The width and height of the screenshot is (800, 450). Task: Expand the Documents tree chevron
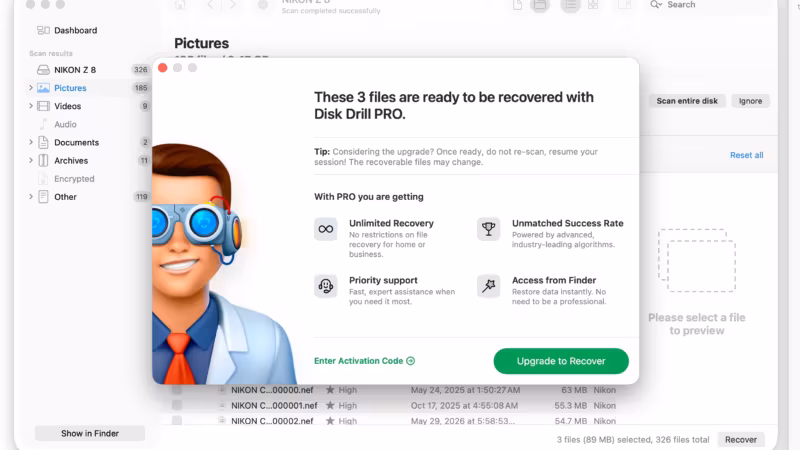tap(31, 142)
